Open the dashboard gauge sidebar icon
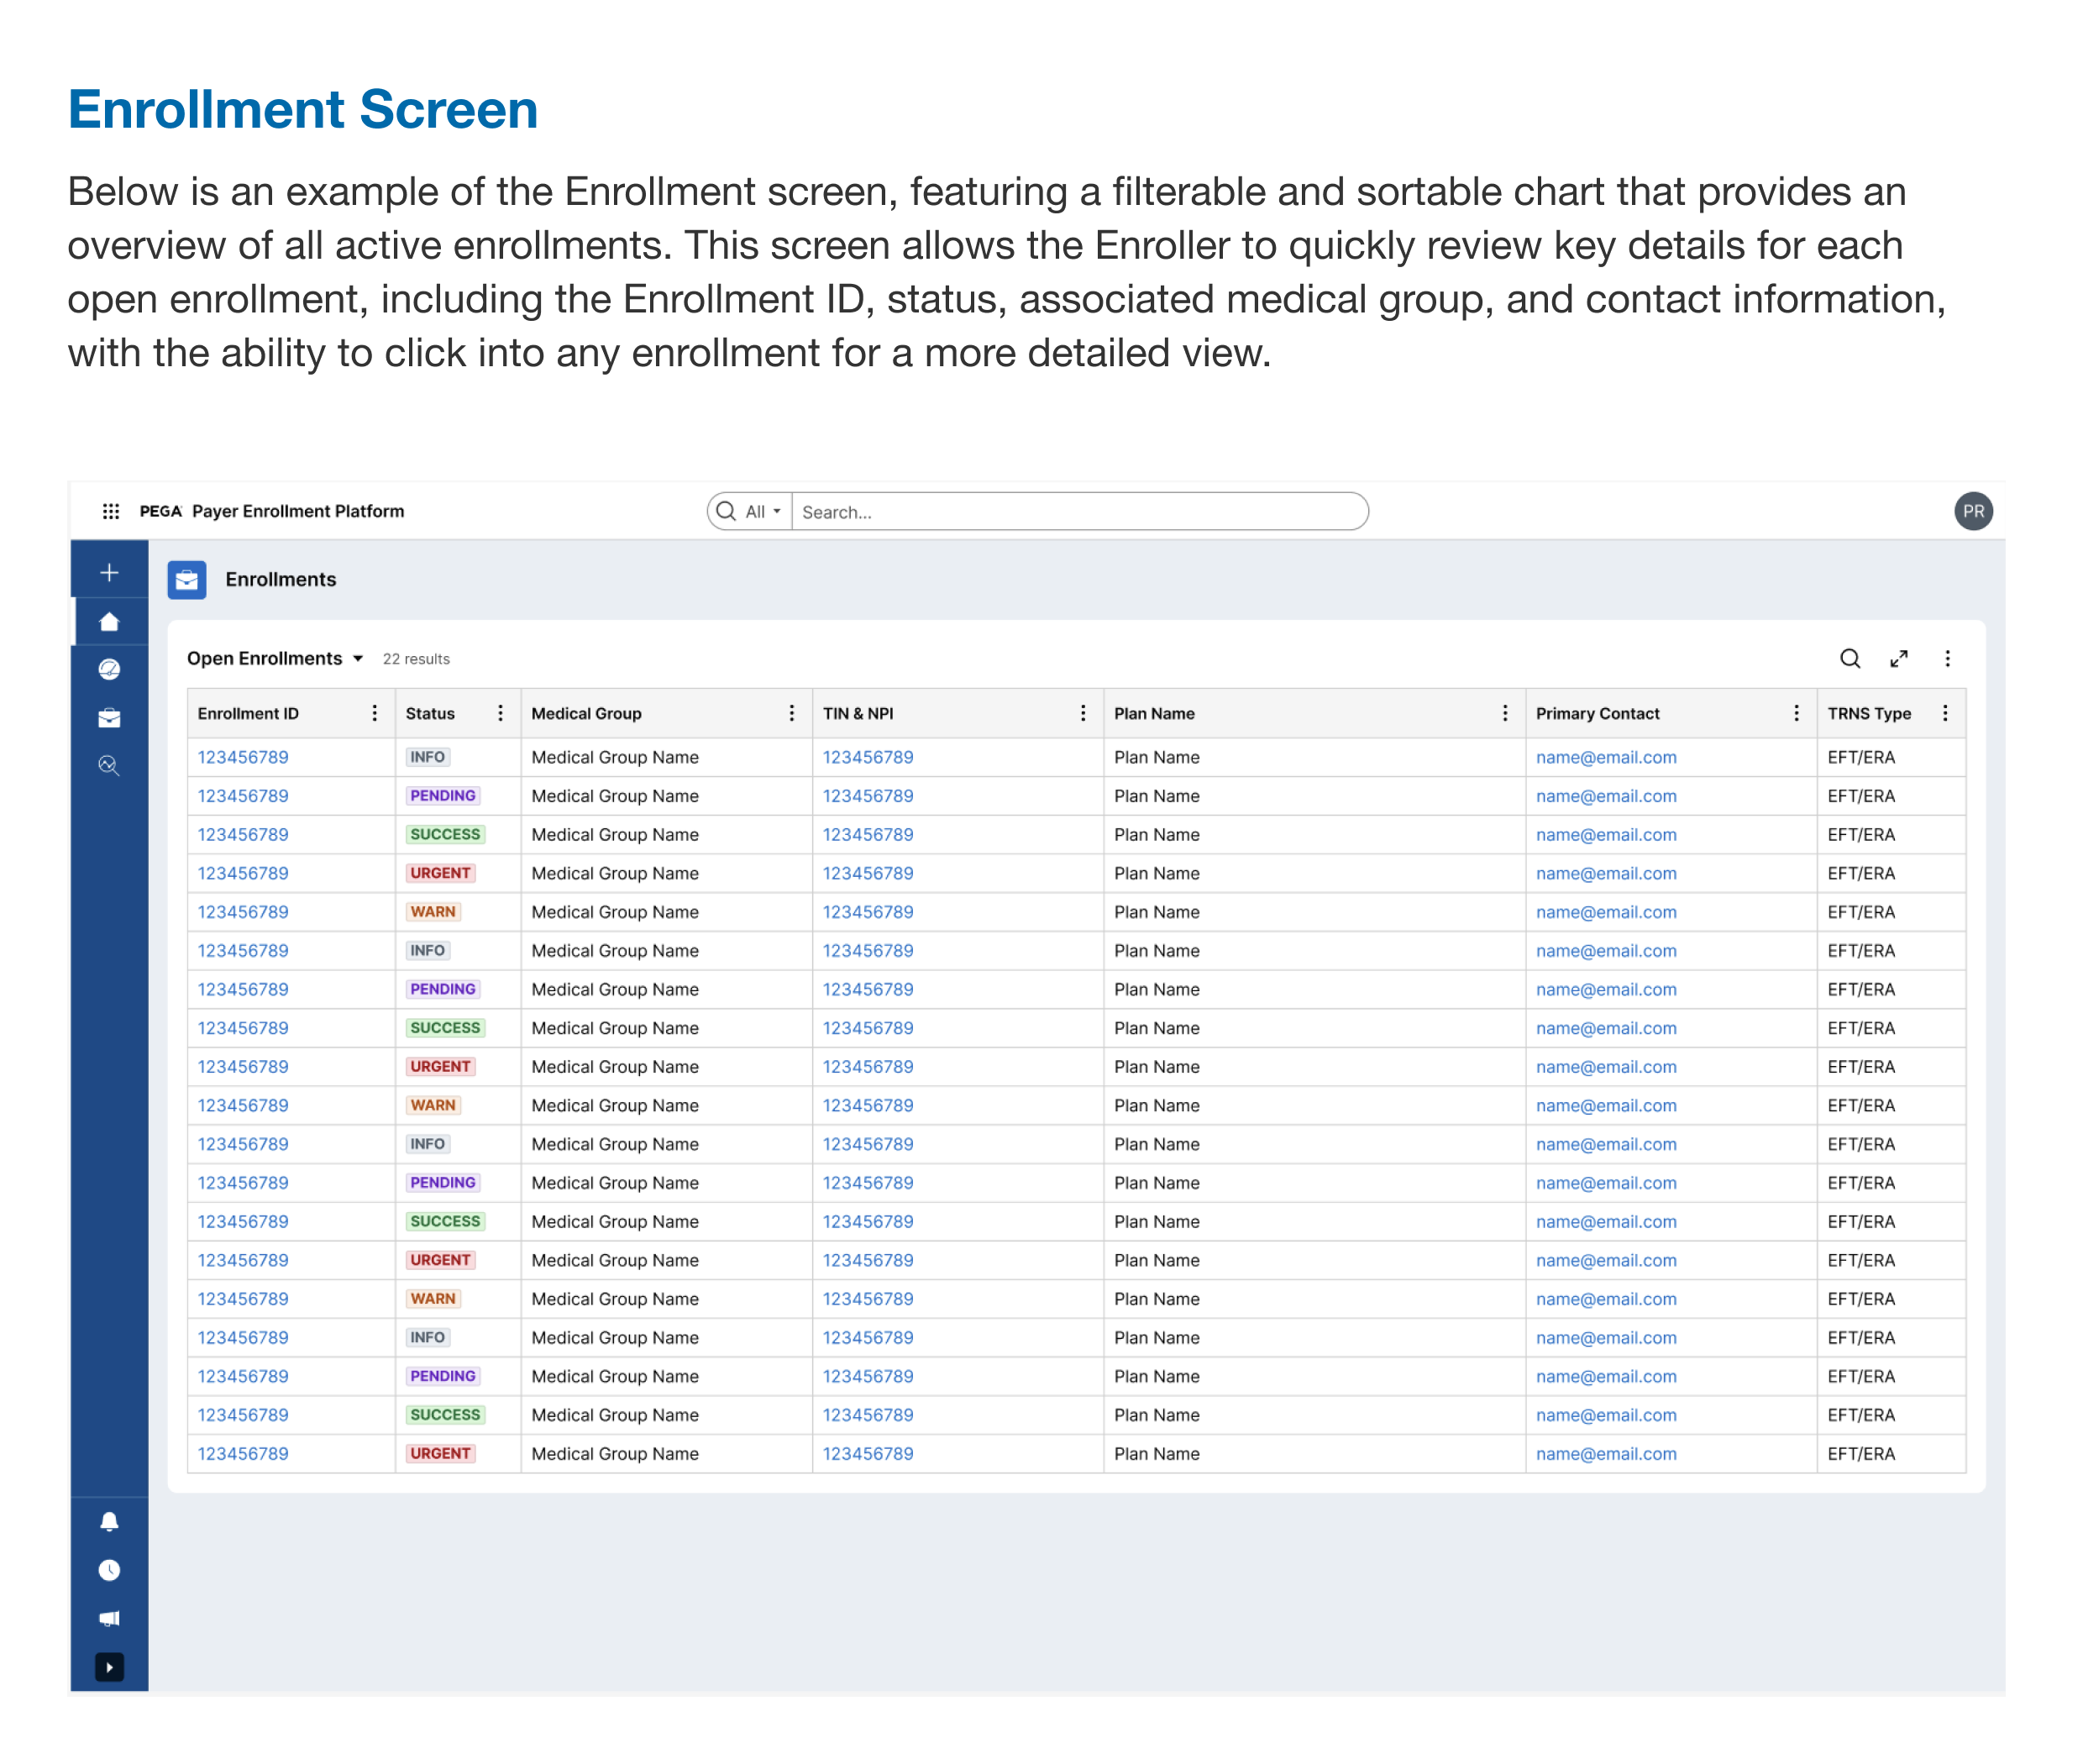2083x1764 pixels. (110, 670)
